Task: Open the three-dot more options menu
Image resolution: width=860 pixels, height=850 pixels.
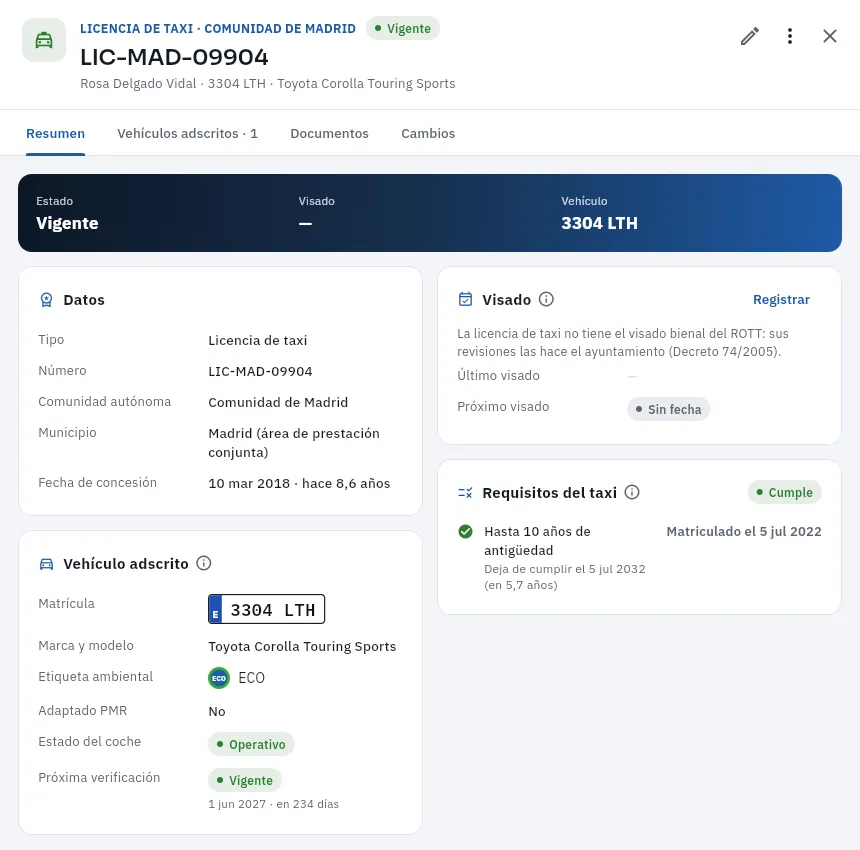Action: (x=790, y=36)
